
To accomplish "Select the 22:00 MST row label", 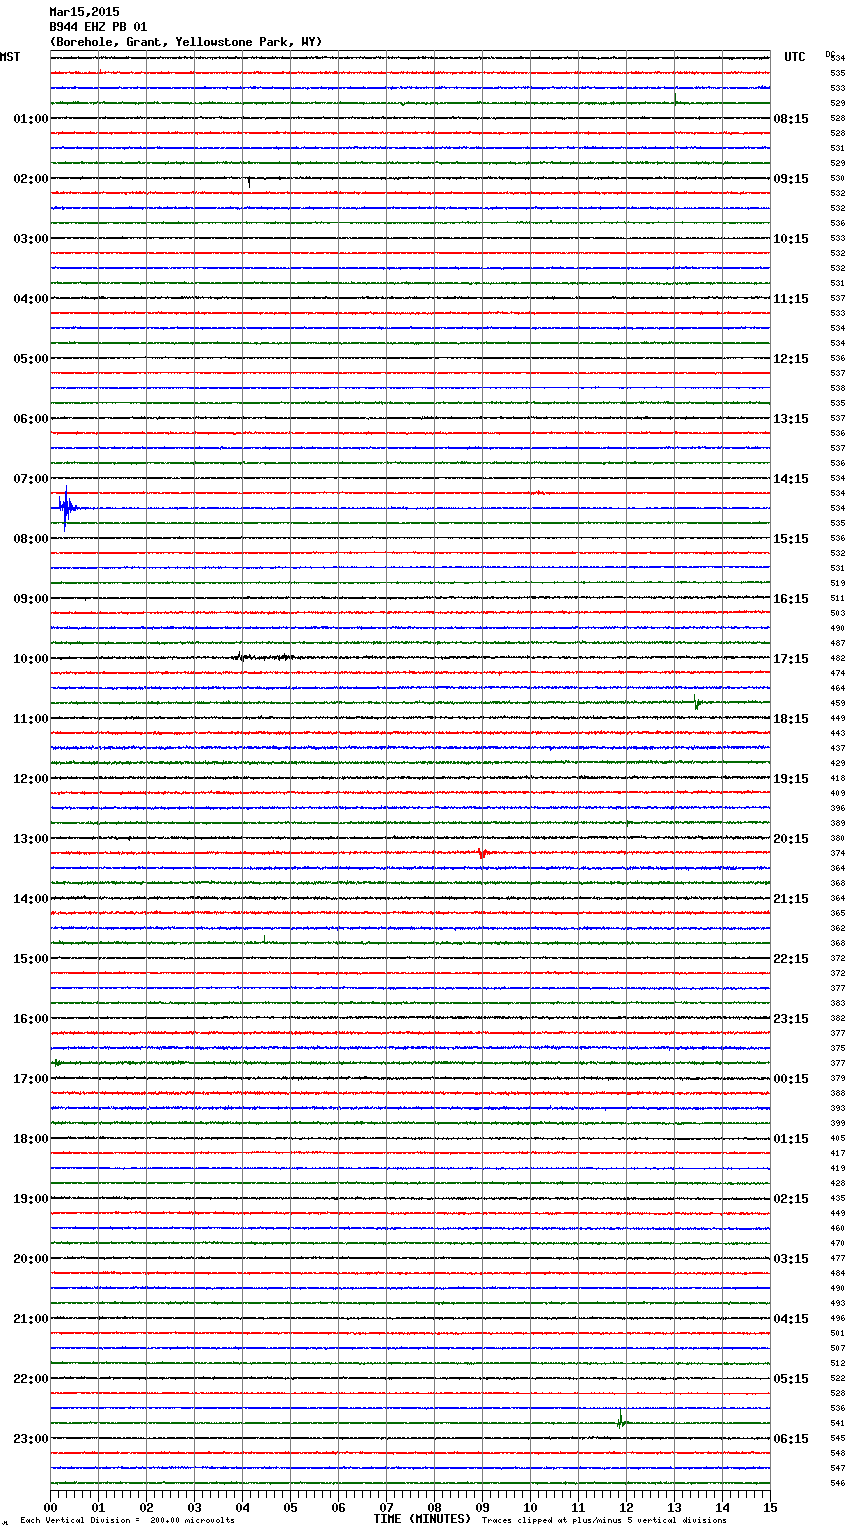I will [x=31, y=1379].
